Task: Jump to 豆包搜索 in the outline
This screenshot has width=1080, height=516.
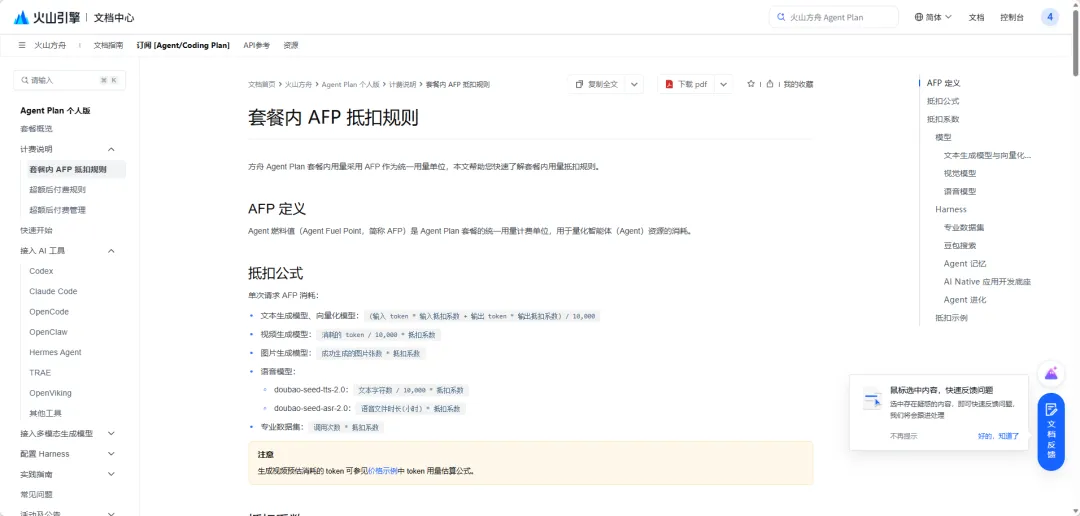Action: pyautogui.click(x=960, y=245)
